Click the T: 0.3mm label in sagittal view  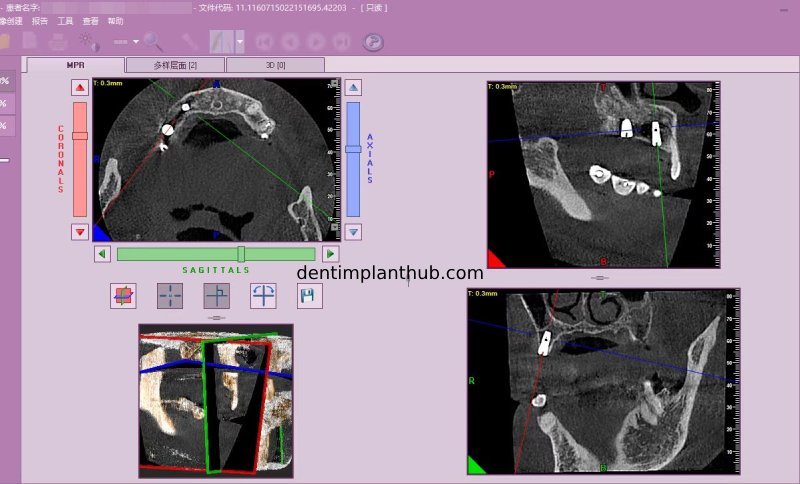coord(503,86)
